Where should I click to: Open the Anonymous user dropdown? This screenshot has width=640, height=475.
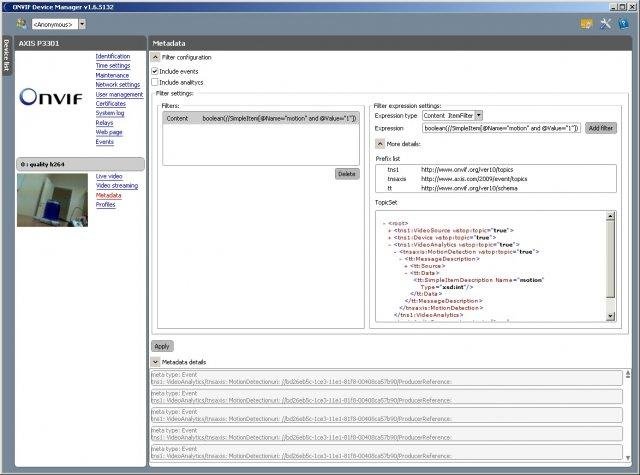[82, 22]
